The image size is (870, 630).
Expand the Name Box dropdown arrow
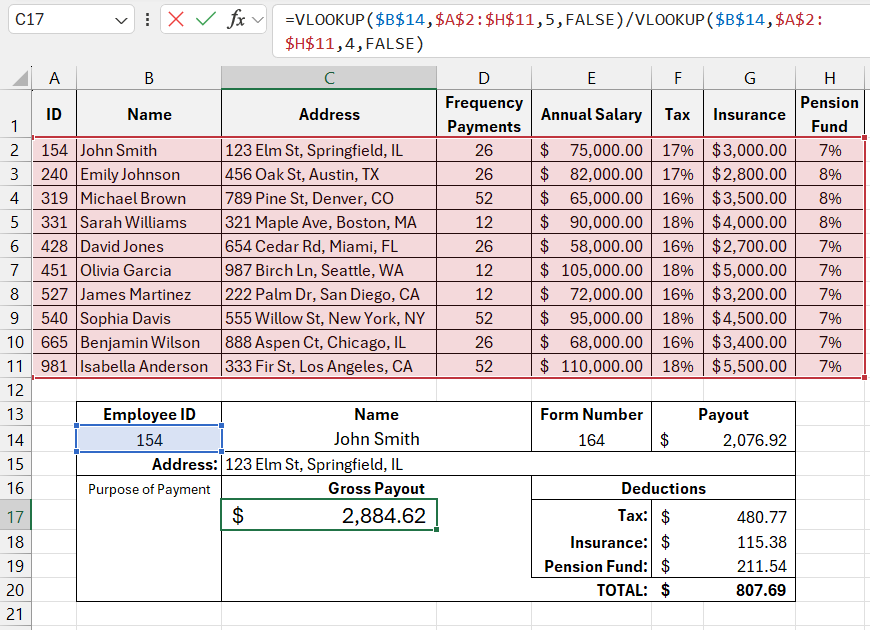click(x=121, y=20)
